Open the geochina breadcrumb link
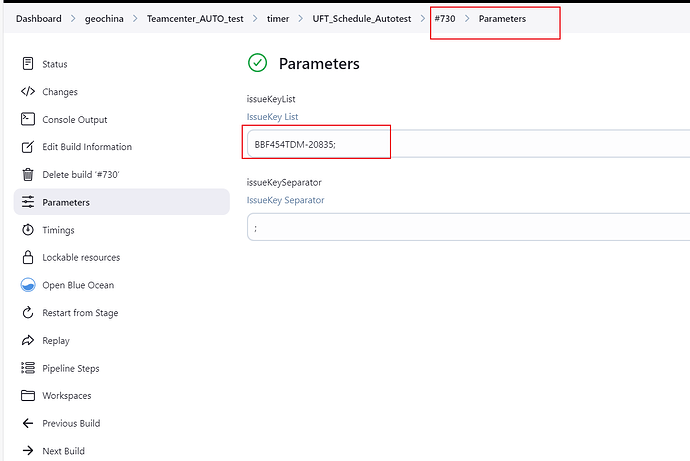Viewport: 690px width, 461px height. tap(103, 18)
